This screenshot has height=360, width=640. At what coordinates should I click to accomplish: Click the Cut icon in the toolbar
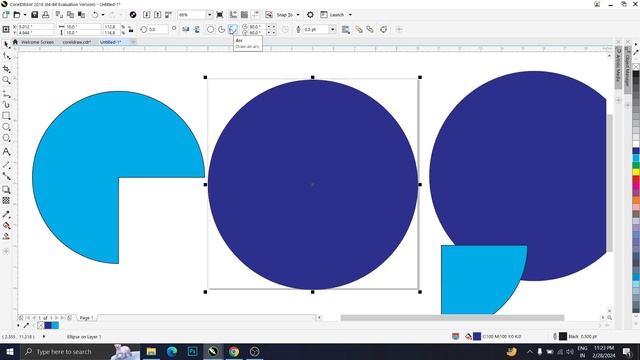(59, 15)
